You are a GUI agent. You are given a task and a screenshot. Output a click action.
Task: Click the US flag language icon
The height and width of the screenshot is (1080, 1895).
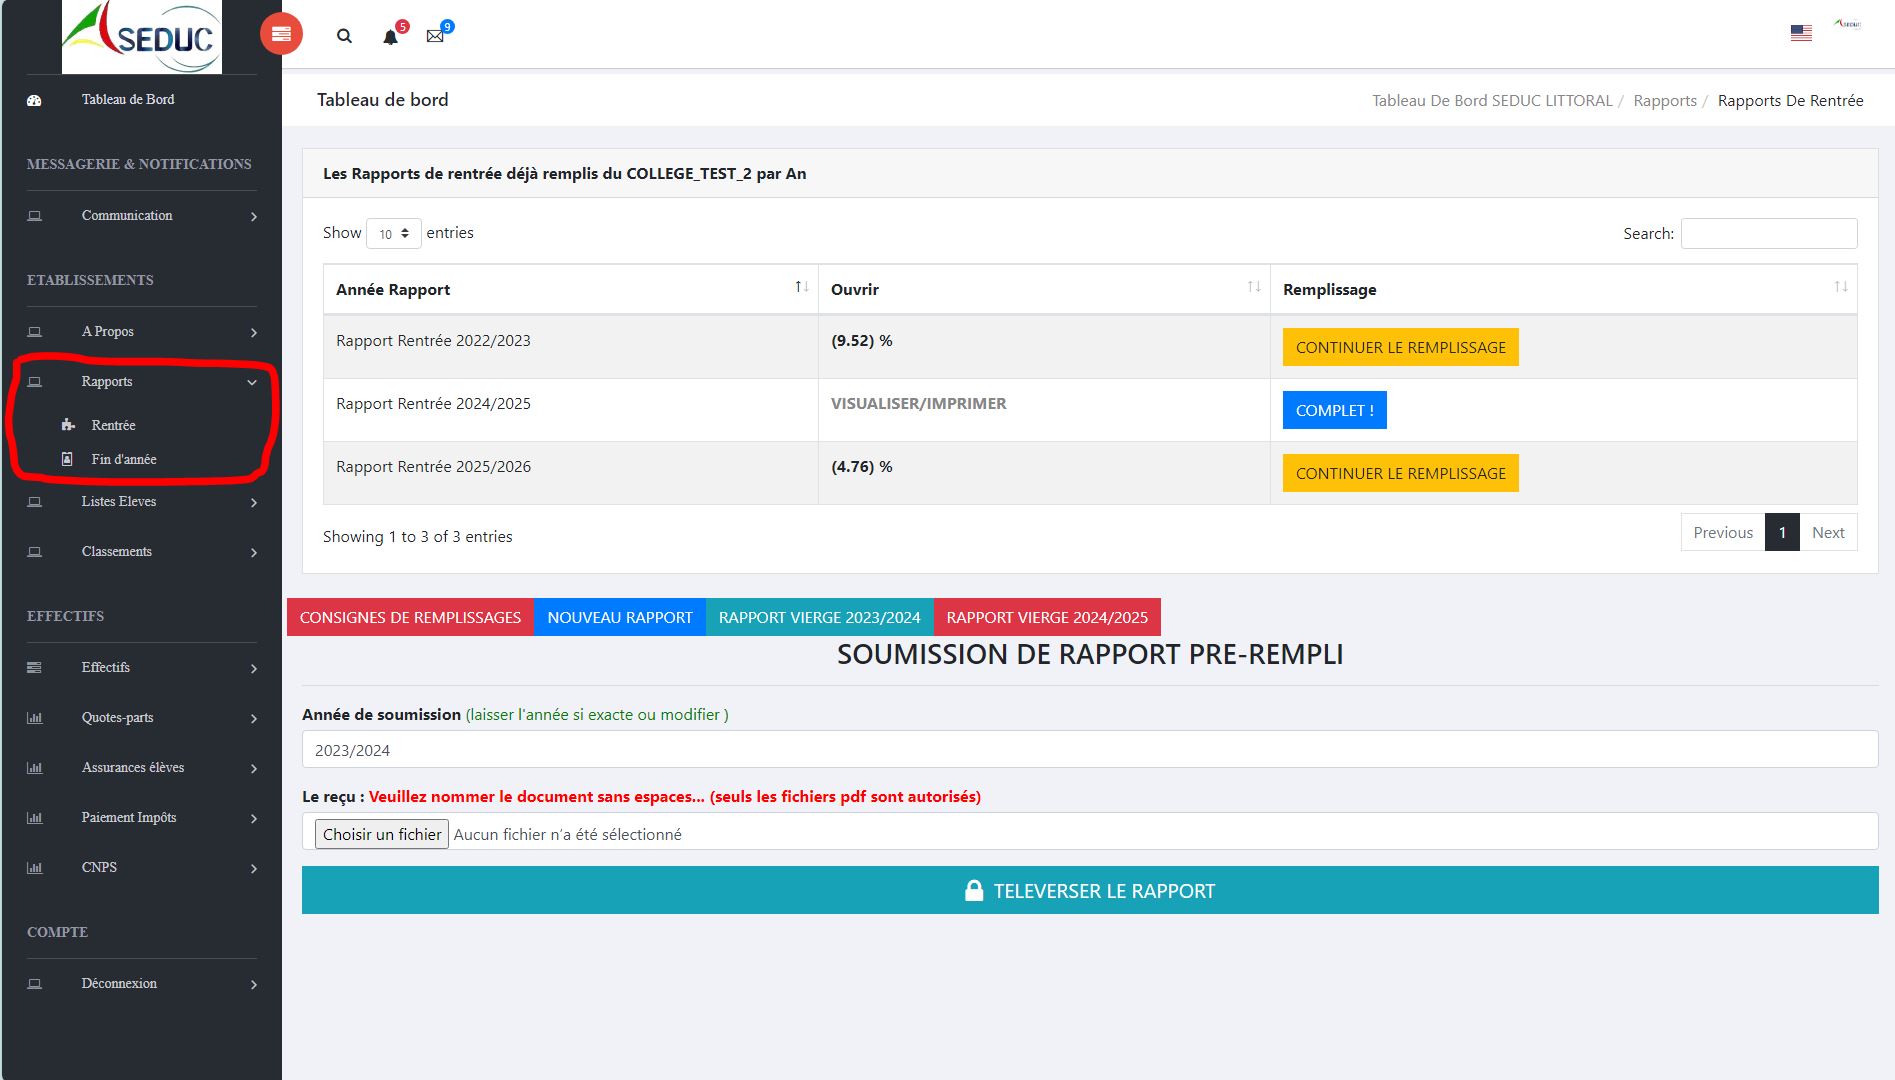click(x=1801, y=33)
